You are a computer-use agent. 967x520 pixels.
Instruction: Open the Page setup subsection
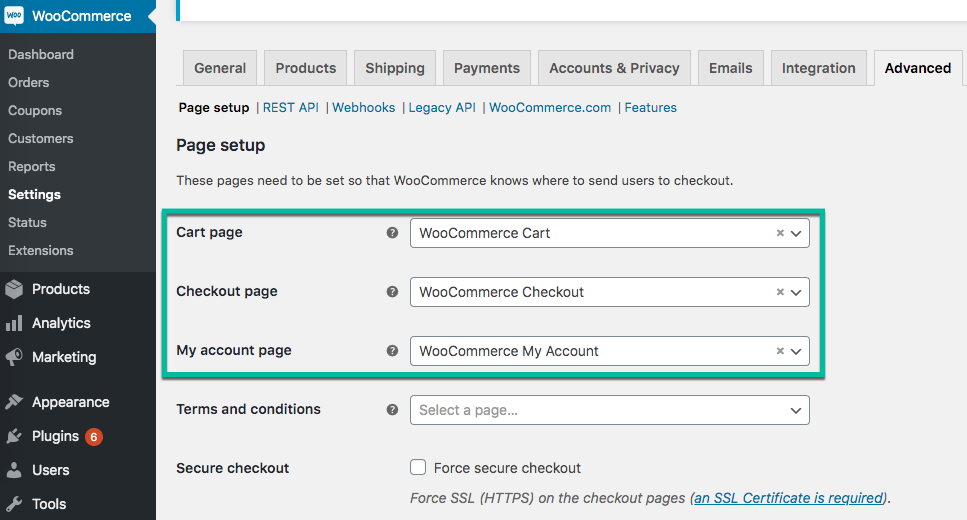[214, 107]
